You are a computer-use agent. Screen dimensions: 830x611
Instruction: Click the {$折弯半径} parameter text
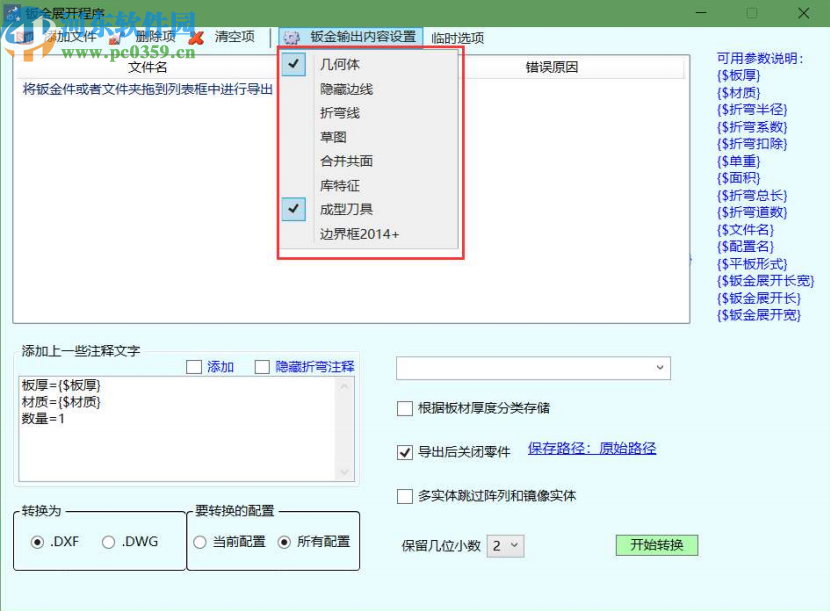click(x=752, y=110)
